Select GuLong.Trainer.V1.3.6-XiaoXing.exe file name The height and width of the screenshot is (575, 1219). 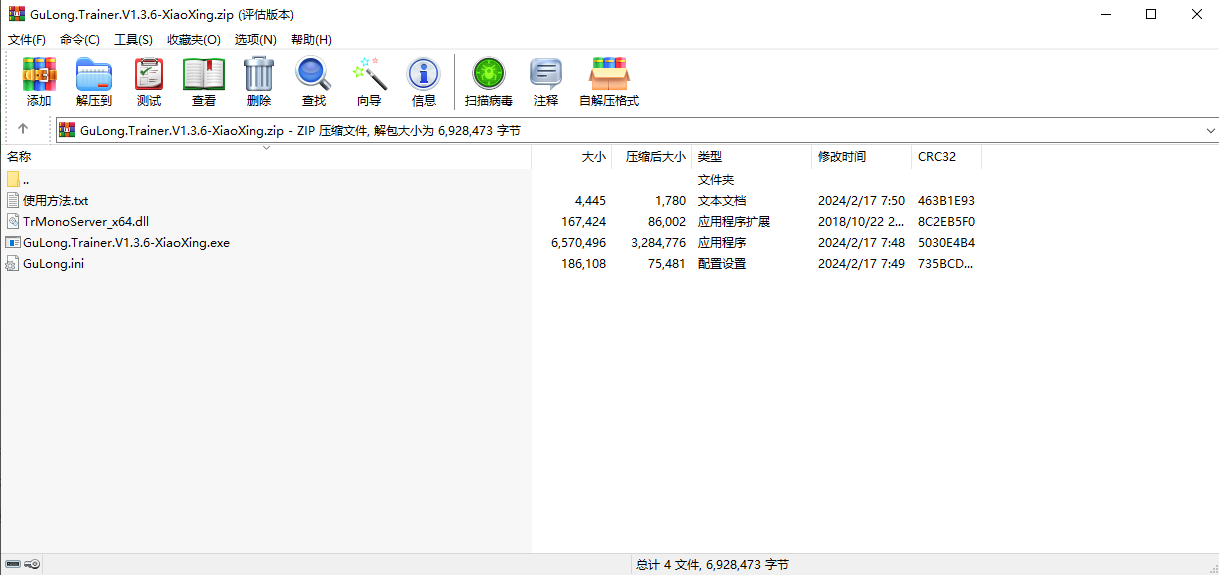pos(126,243)
